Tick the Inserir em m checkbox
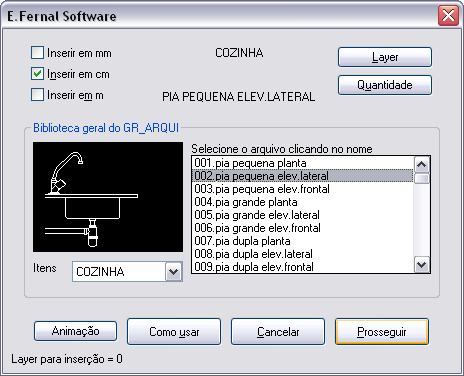The height and width of the screenshot is (376, 464). click(37, 95)
